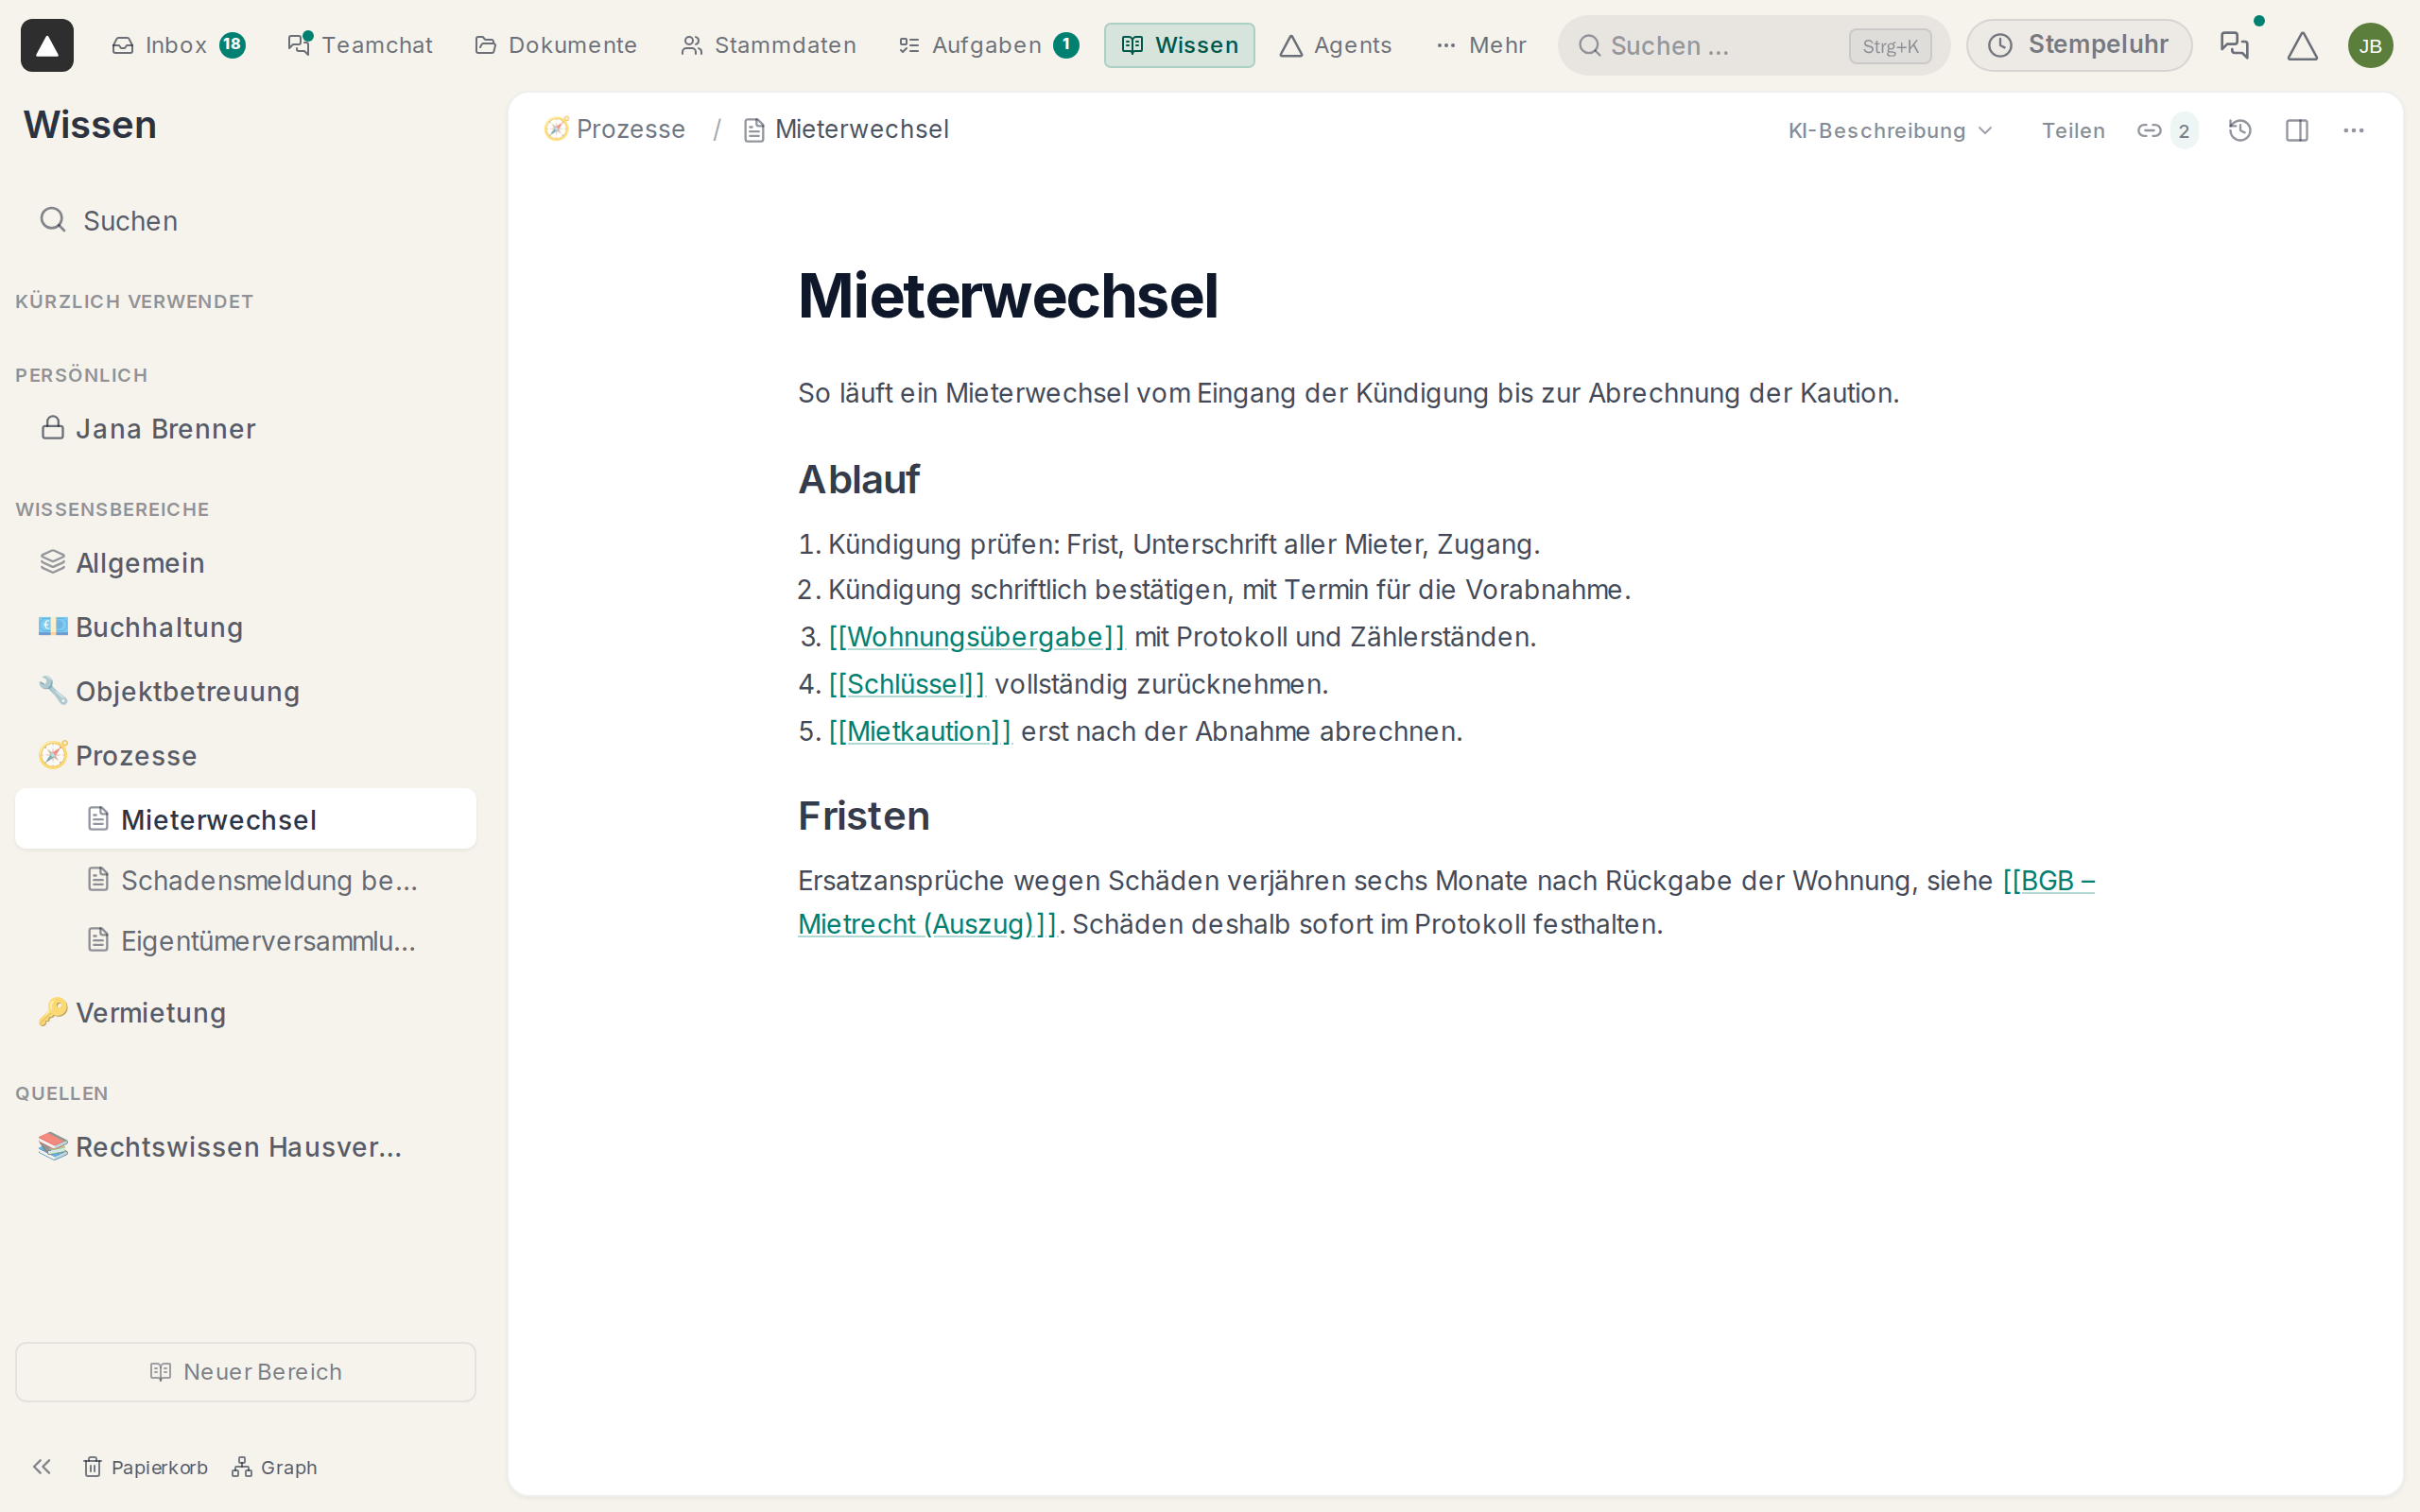Start the Stempeluhr time clock
2420x1512 pixels.
coord(2079,45)
